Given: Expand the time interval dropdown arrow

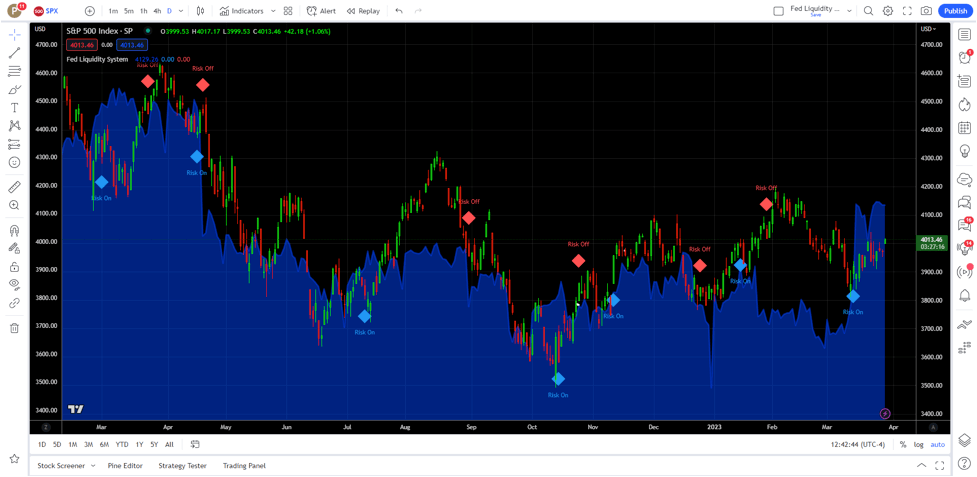Looking at the screenshot, I should 181,11.
